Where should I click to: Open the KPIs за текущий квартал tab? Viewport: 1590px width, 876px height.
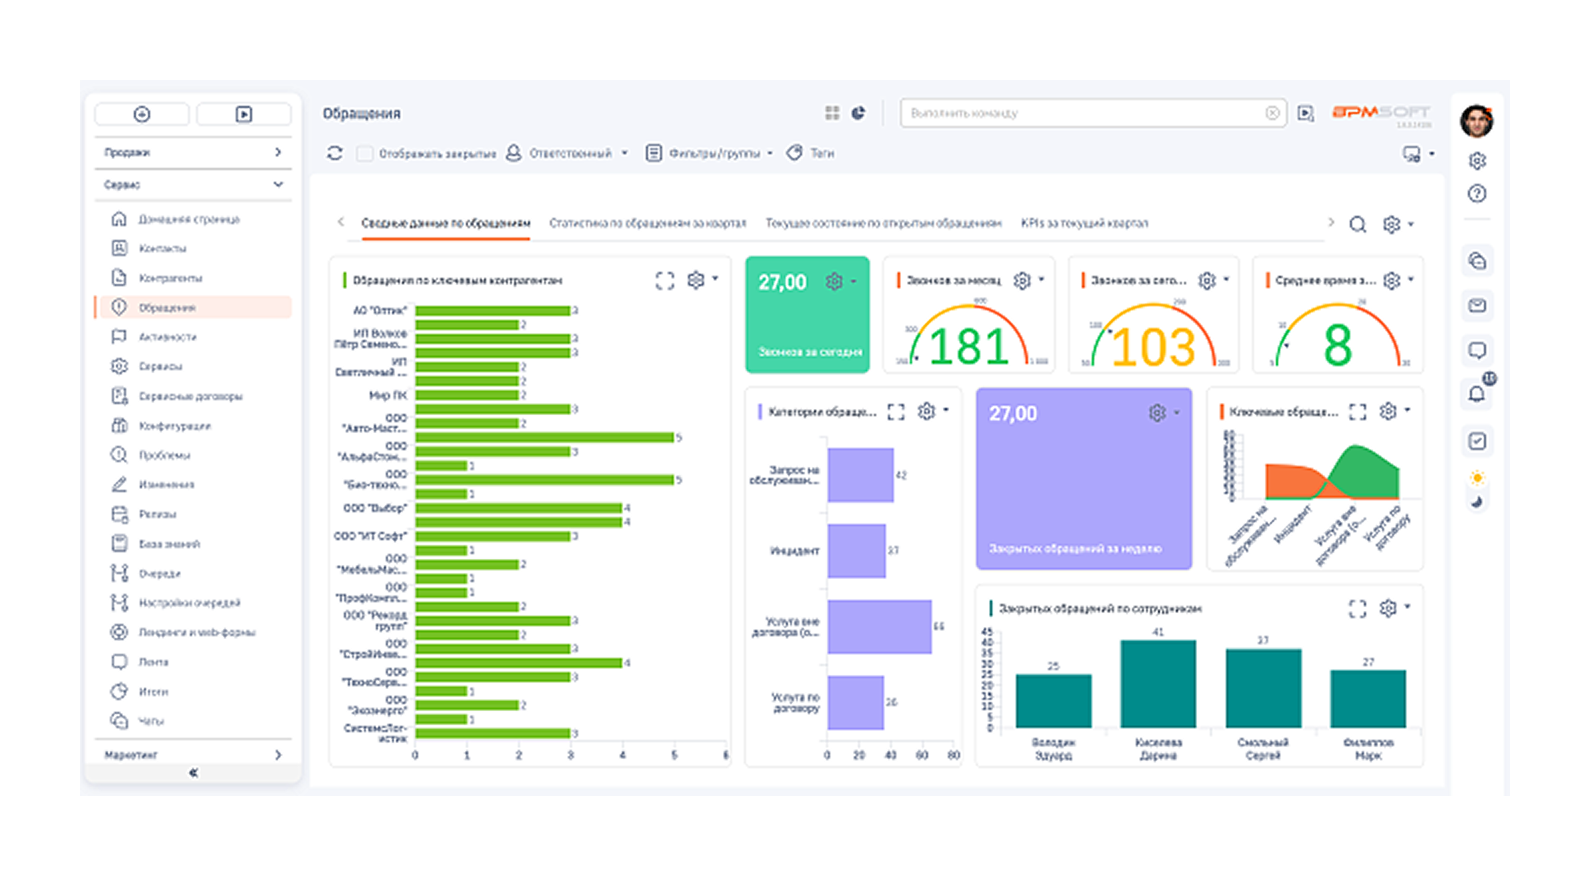tap(1084, 223)
